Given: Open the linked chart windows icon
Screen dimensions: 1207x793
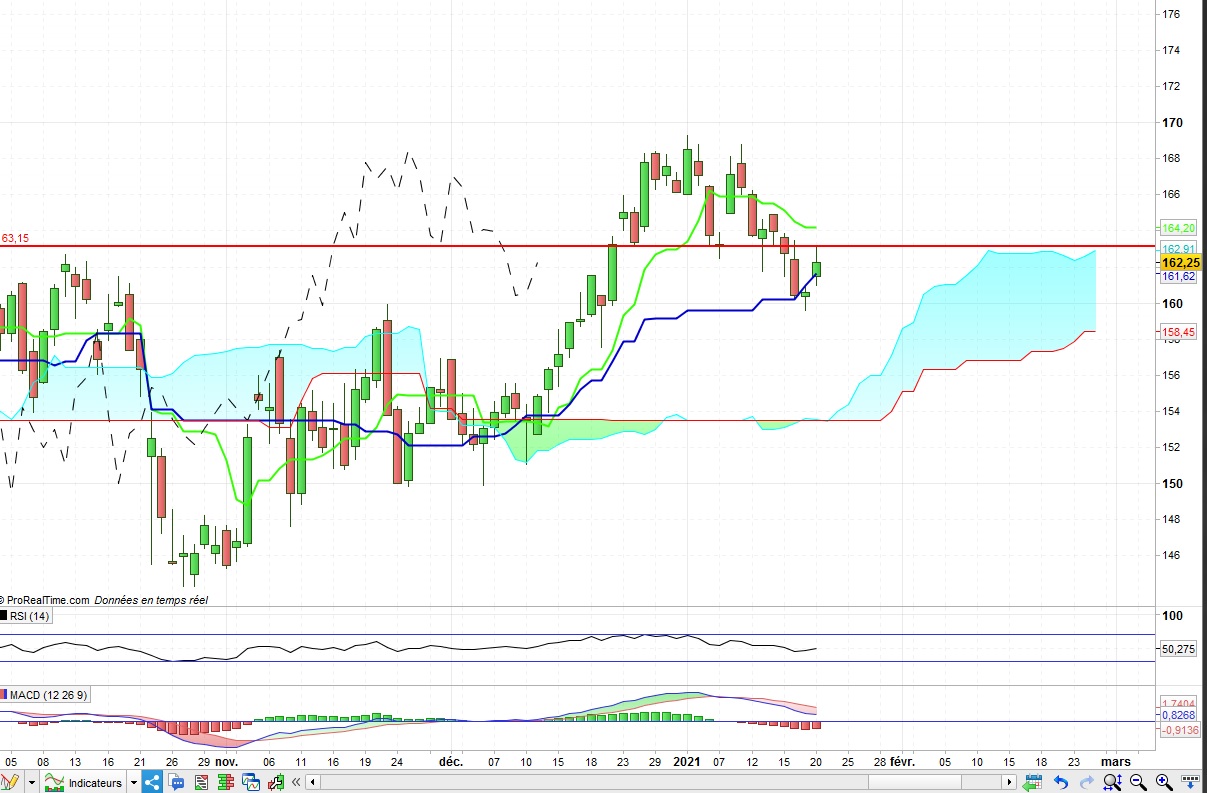Looking at the screenshot, I should [250, 782].
